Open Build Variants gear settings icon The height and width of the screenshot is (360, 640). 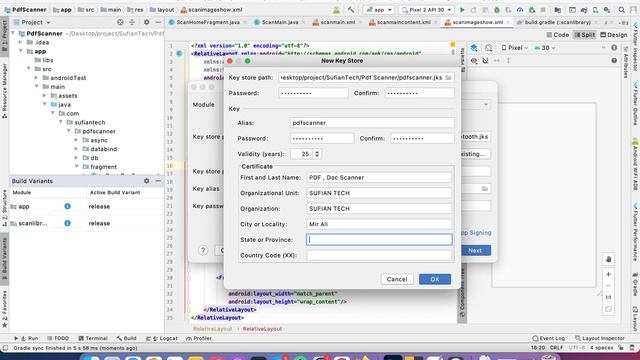pos(146,181)
